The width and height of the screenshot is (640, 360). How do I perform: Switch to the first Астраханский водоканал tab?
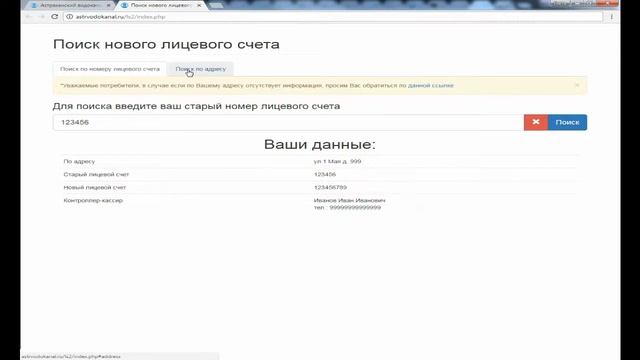click(x=69, y=5)
